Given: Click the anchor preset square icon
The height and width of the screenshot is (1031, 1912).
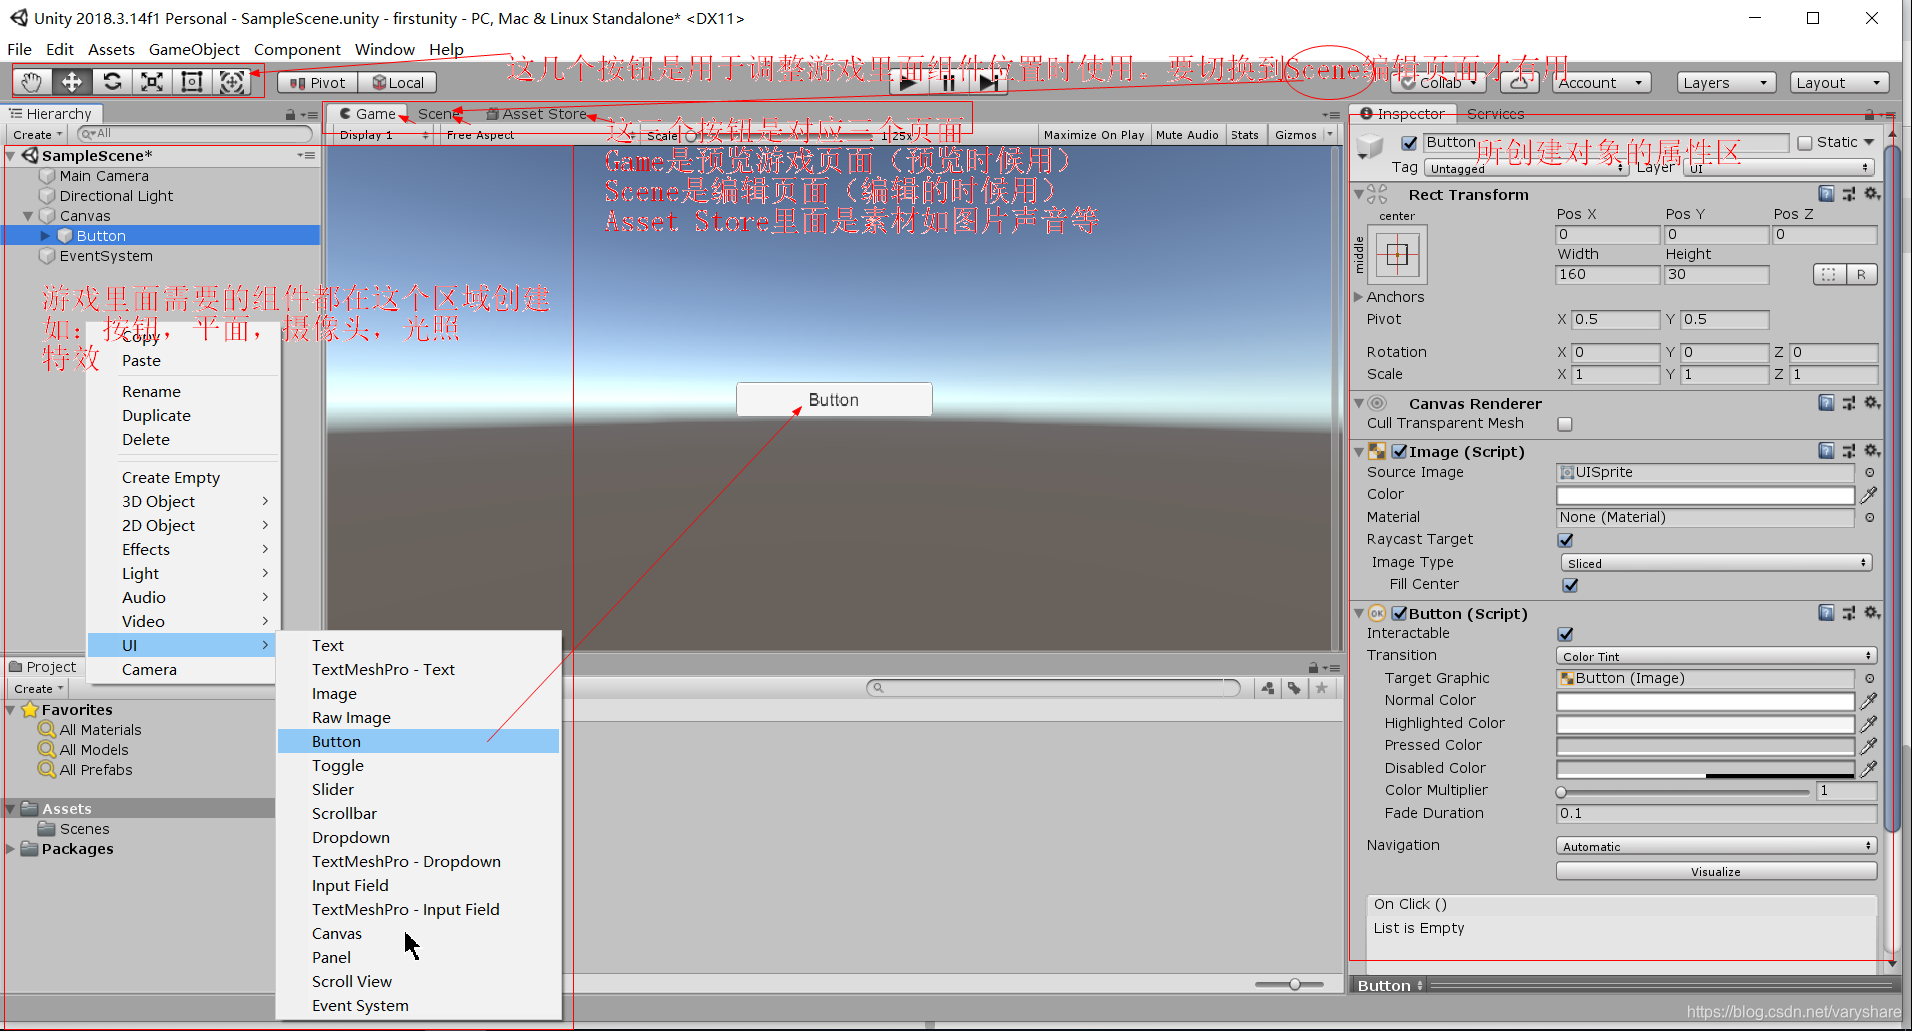Looking at the screenshot, I should [1397, 255].
